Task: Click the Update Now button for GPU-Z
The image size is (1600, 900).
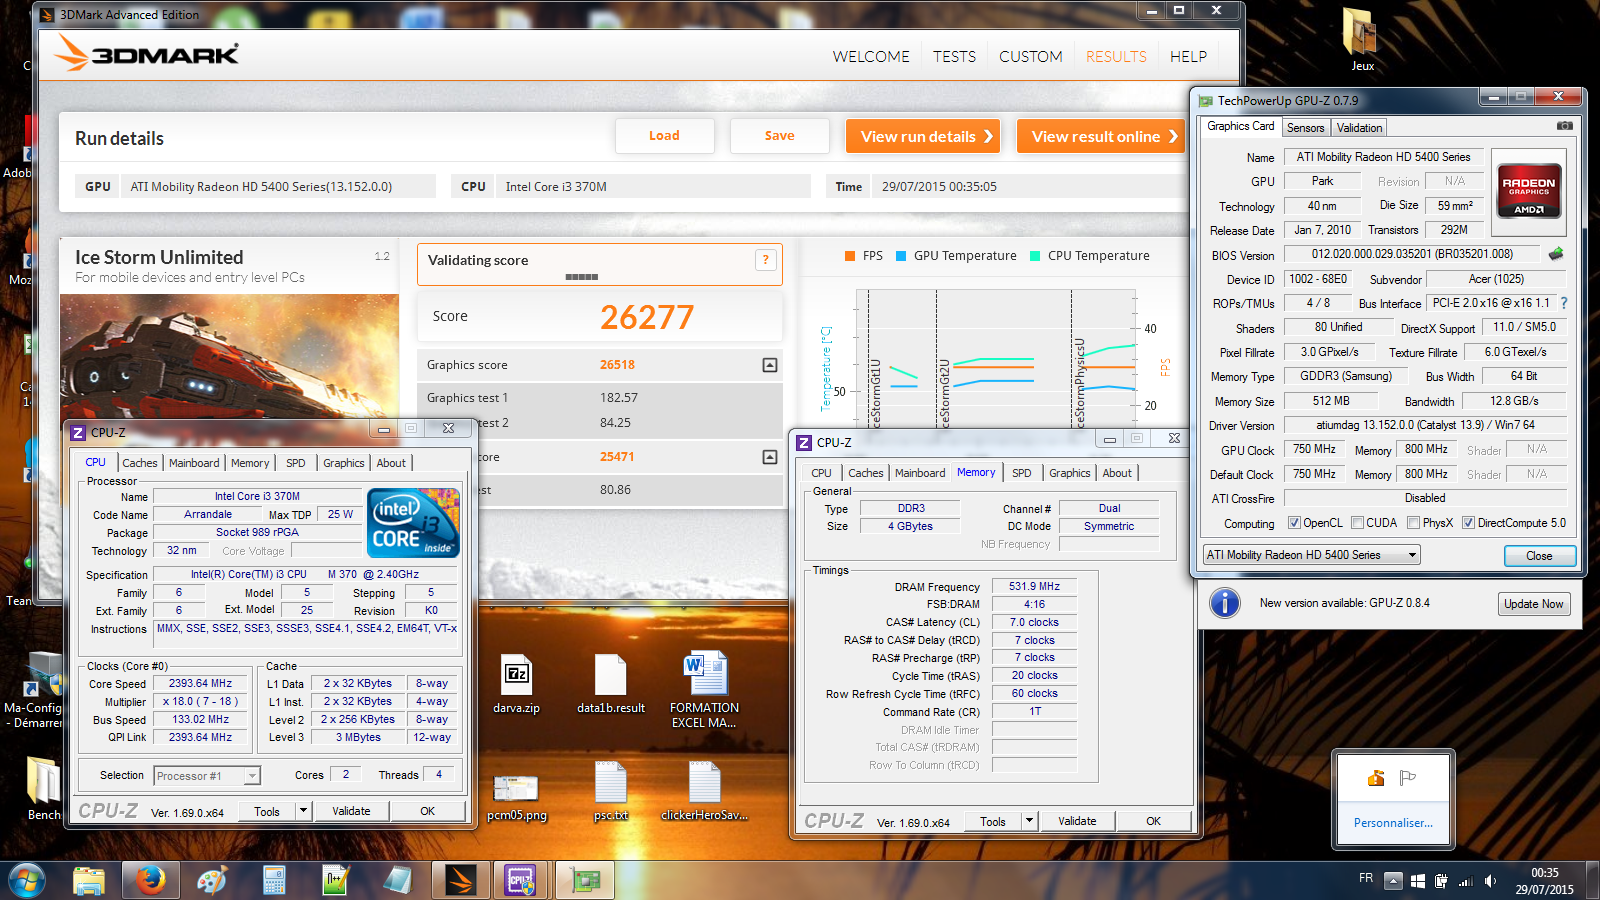Action: tap(1533, 604)
